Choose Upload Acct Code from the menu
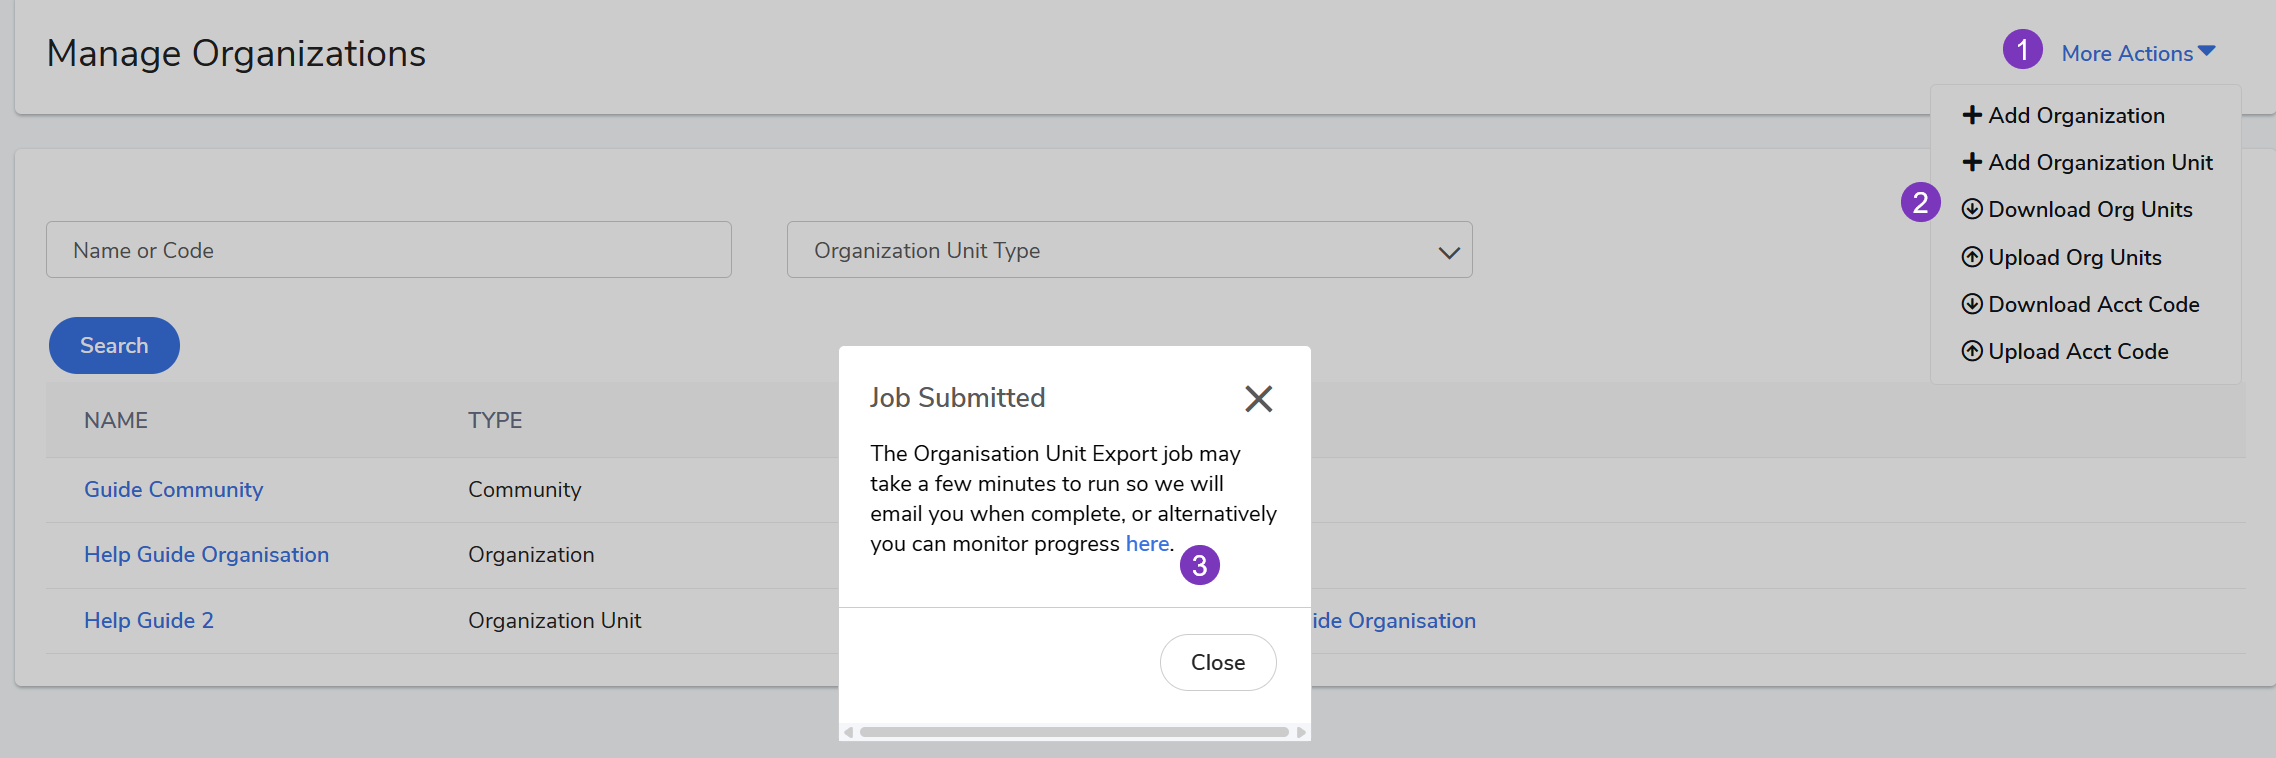 click(2078, 351)
